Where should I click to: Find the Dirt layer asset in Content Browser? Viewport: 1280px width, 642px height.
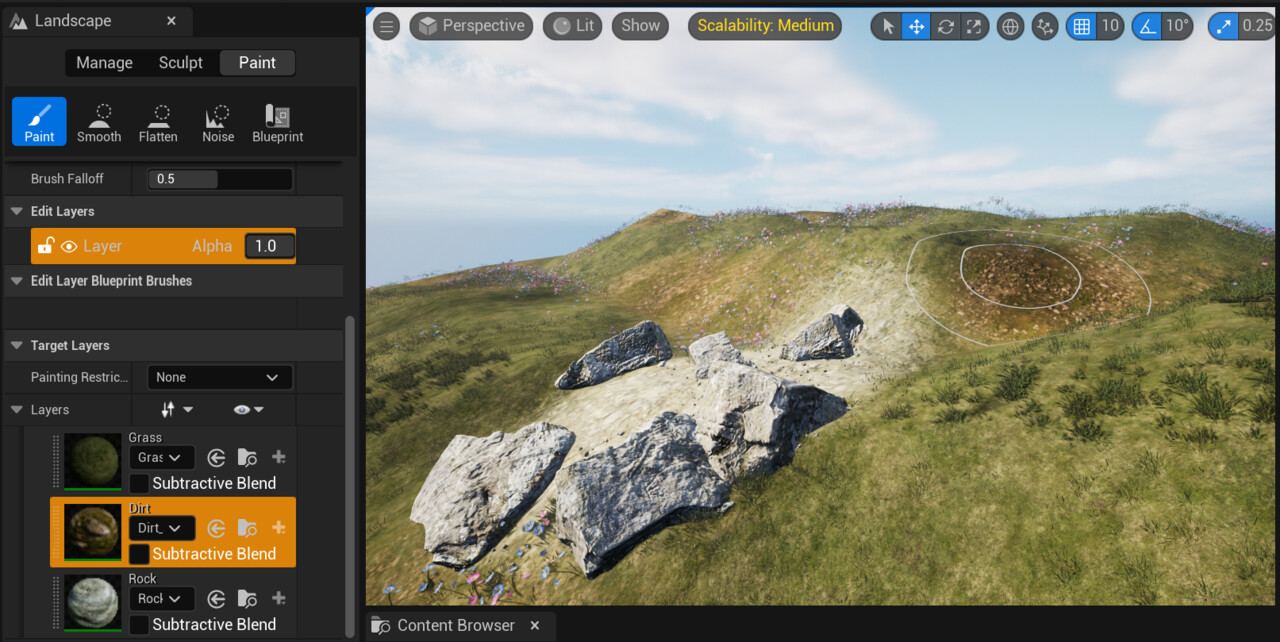pyautogui.click(x=247, y=527)
